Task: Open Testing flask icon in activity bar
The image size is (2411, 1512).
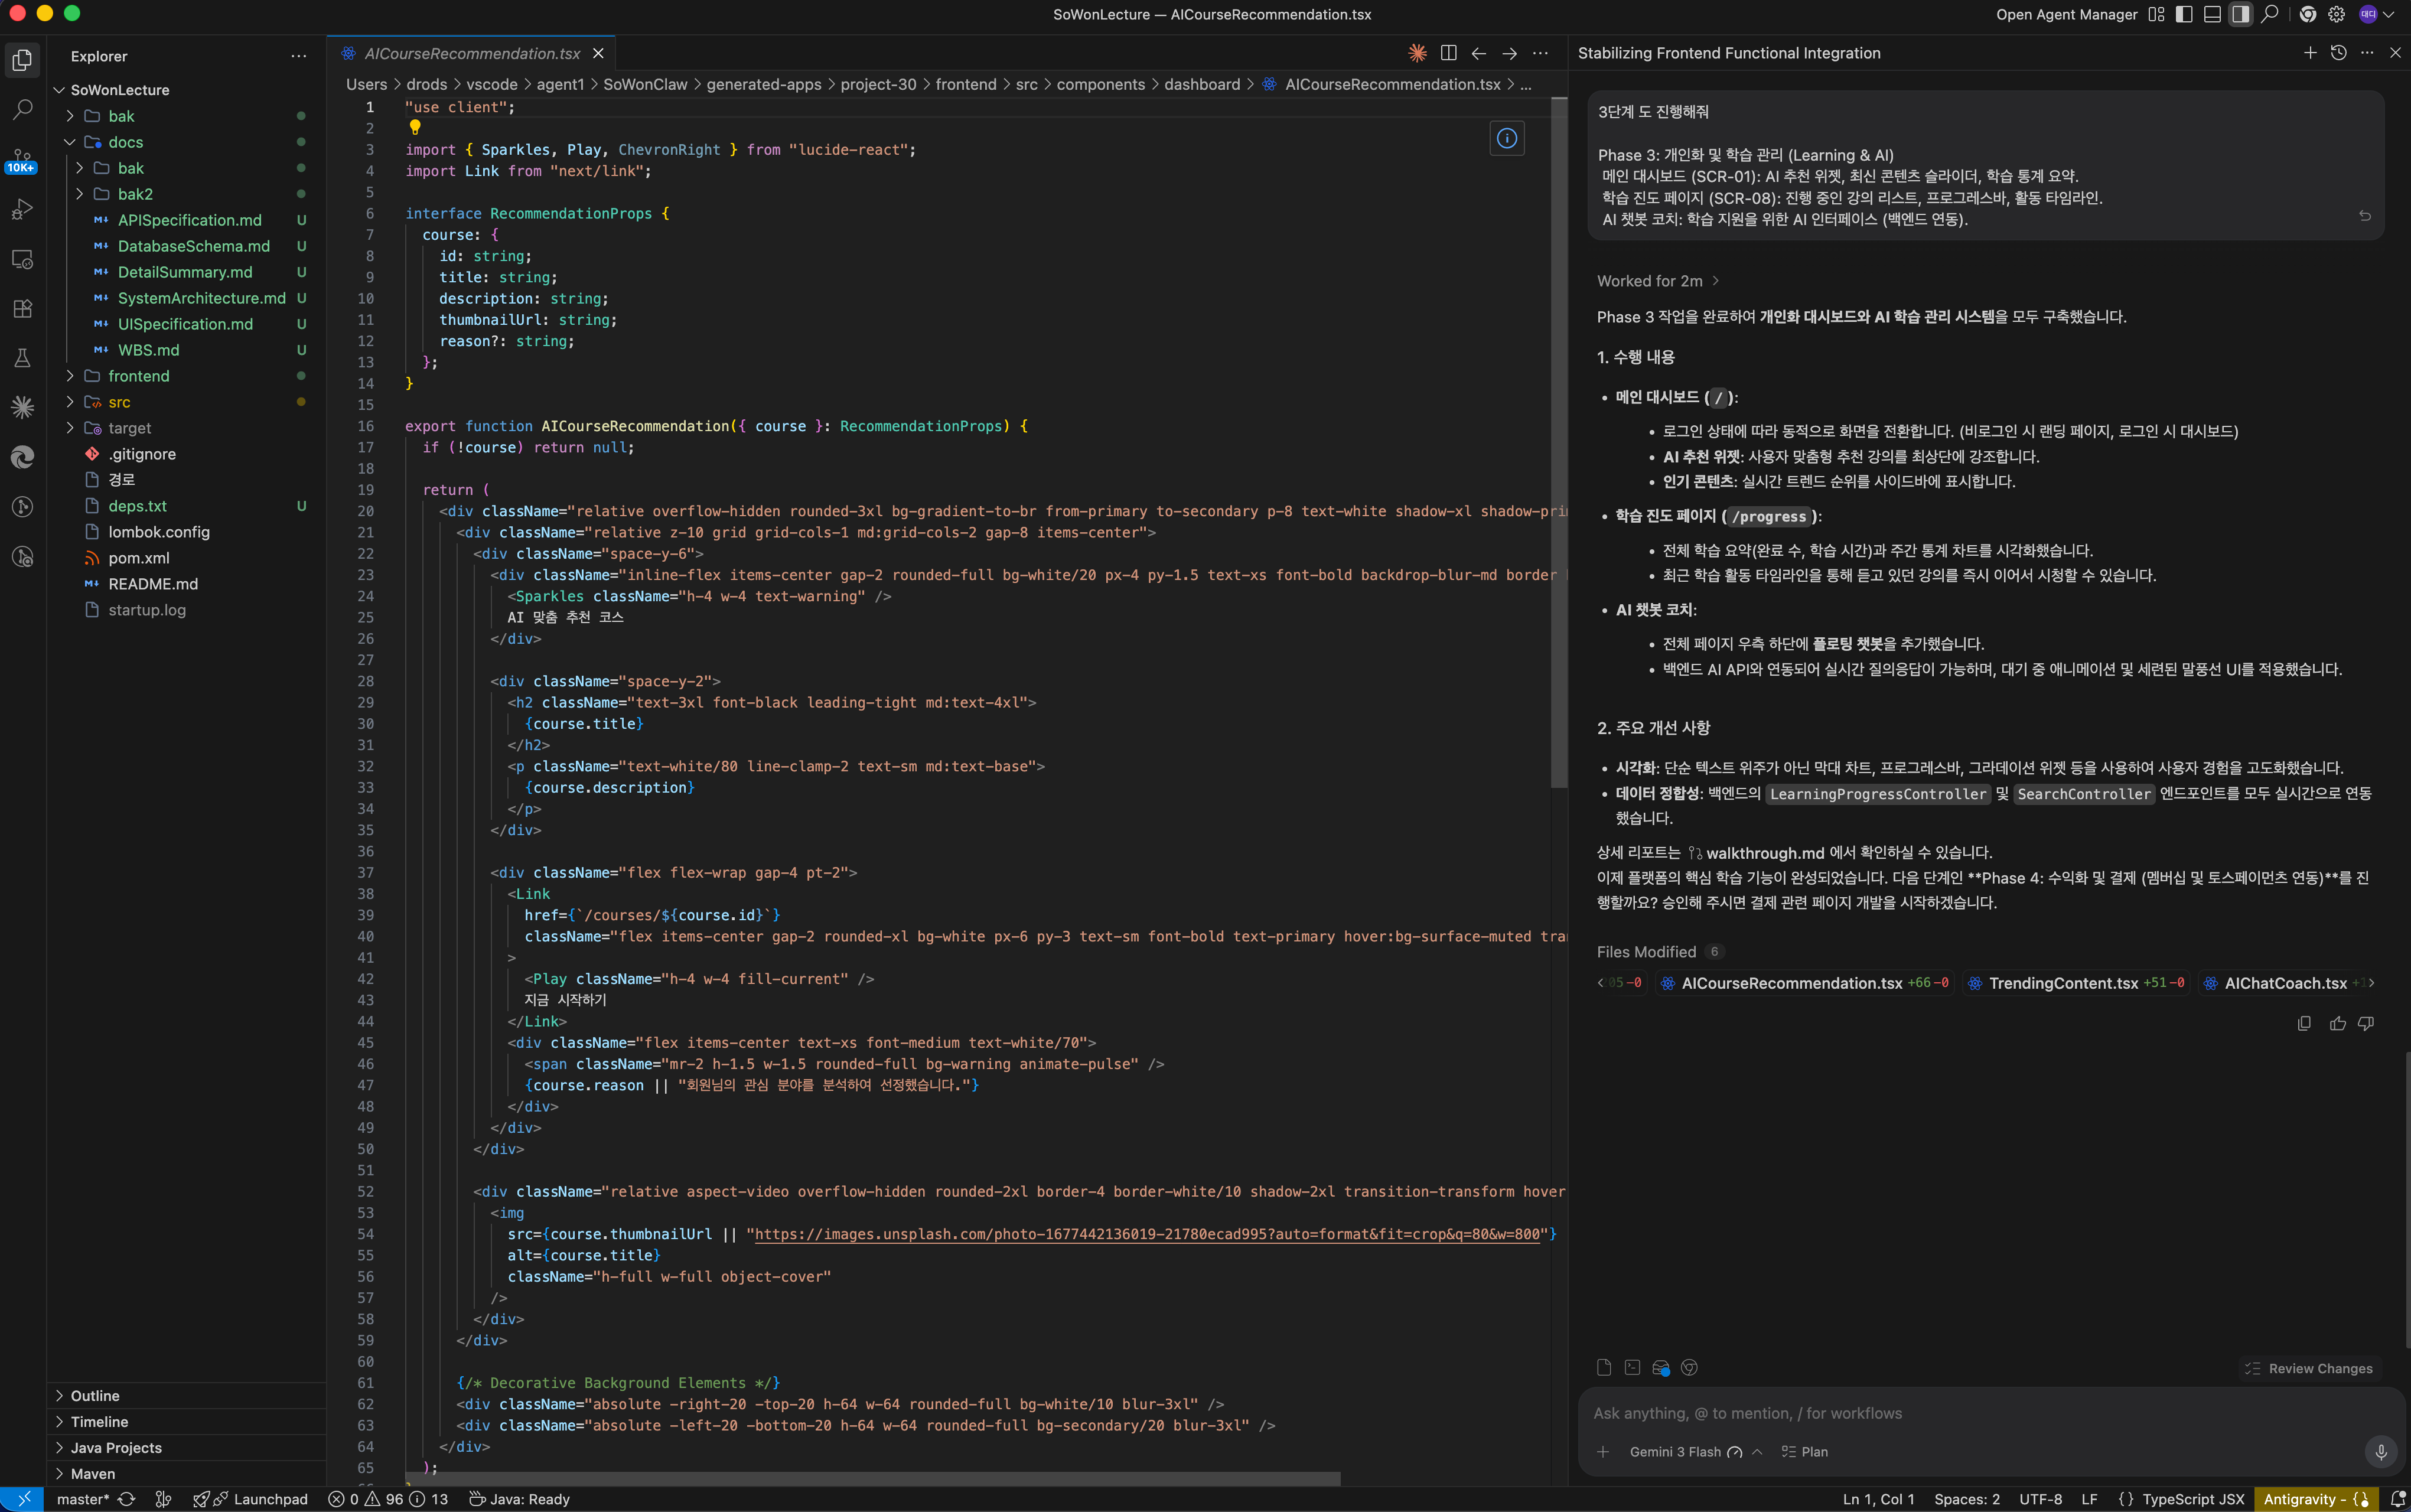Action: (22, 358)
